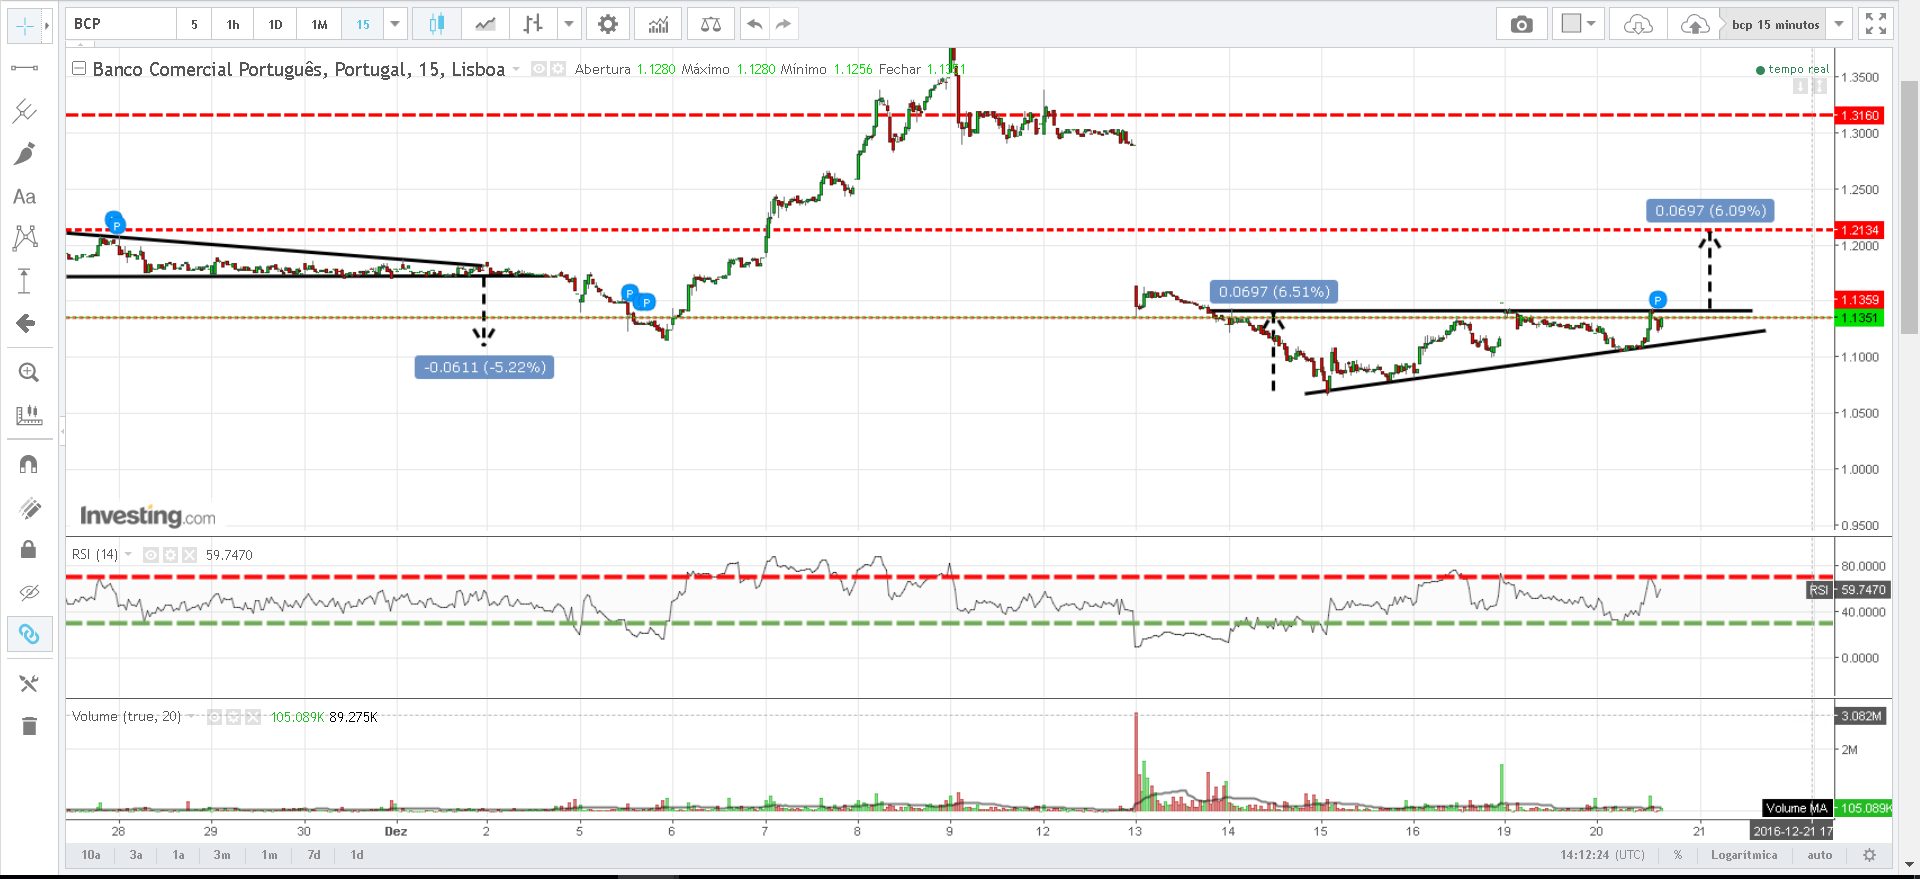Set date range to 1a
This screenshot has width=1920, height=879.
click(179, 855)
